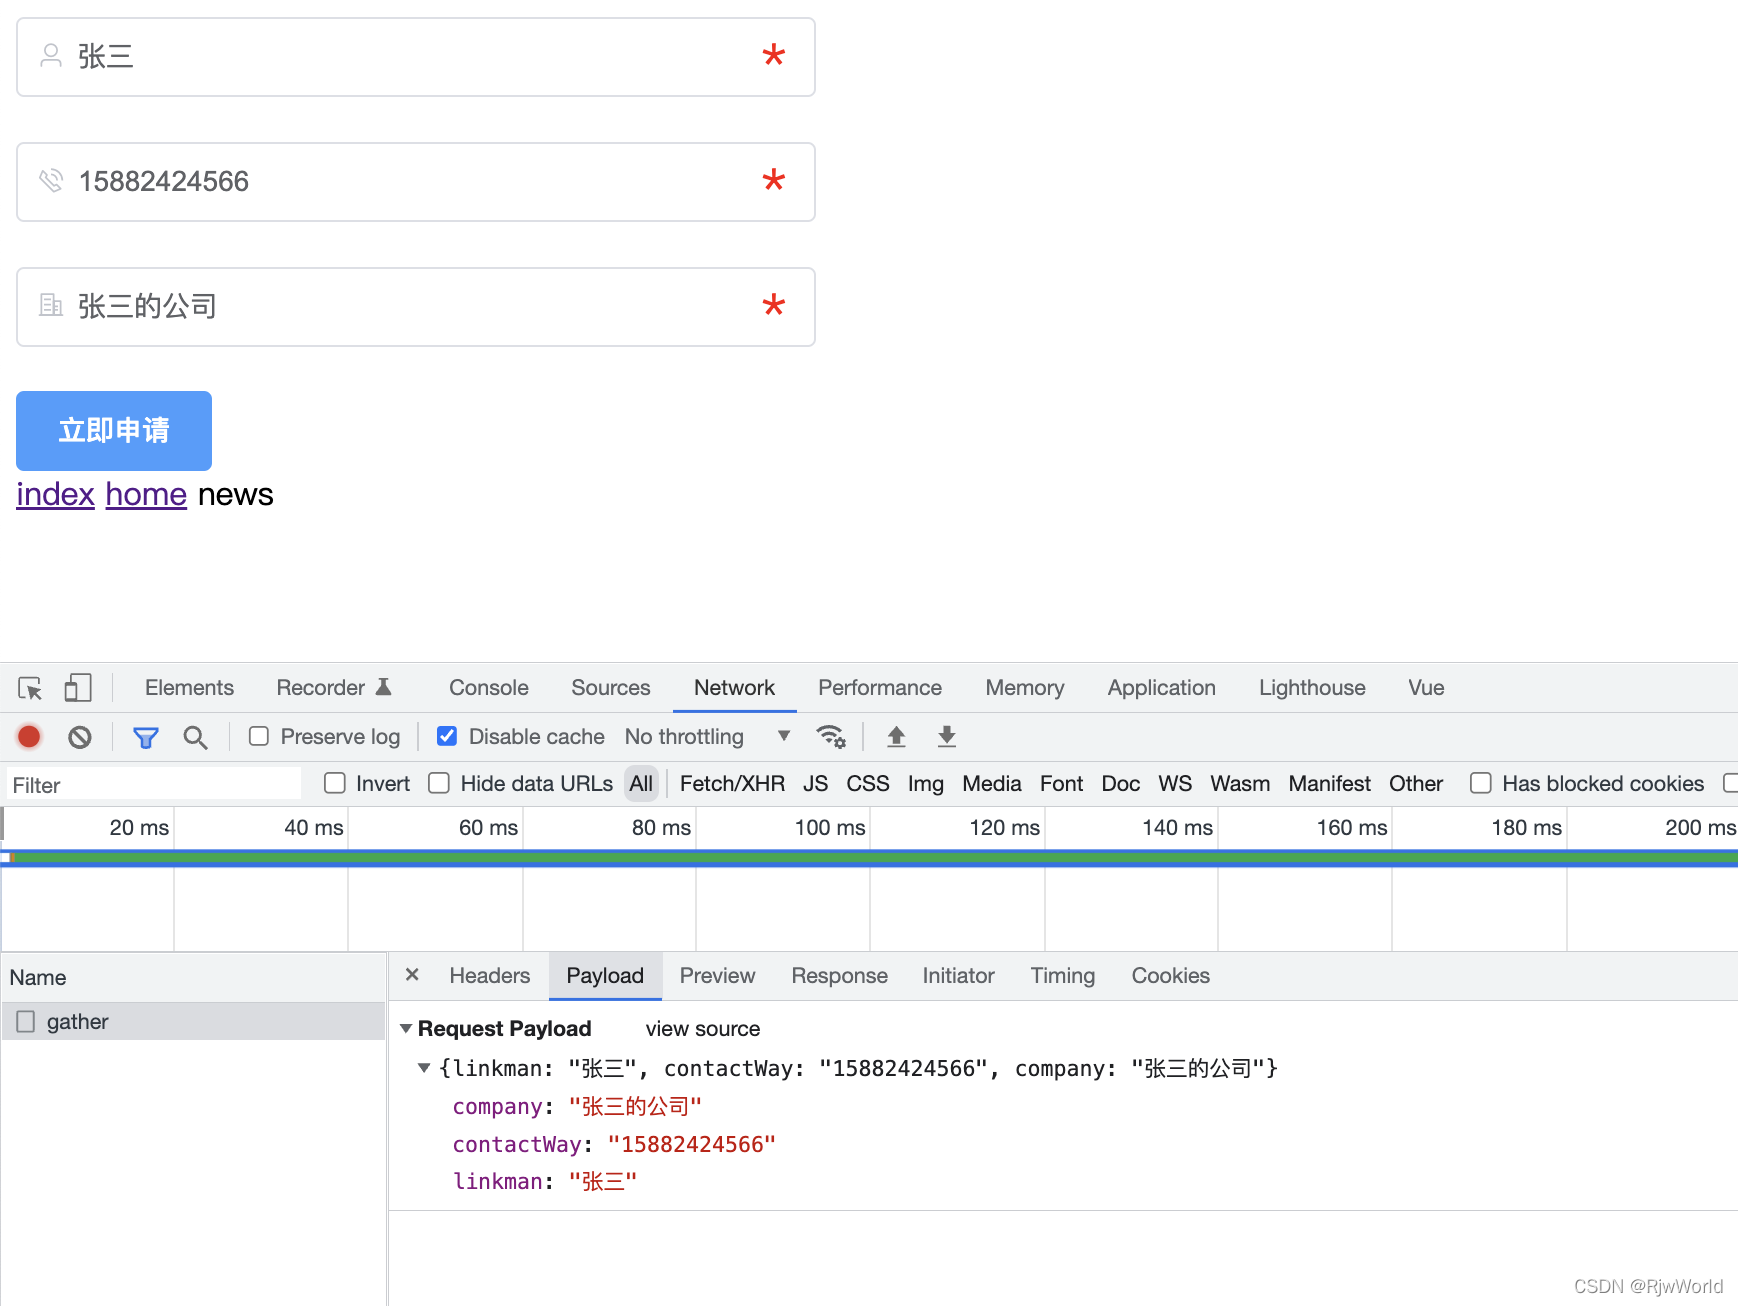Viewport: 1738px width, 1306px height.
Task: Filter requests by CSS
Action: [867, 784]
